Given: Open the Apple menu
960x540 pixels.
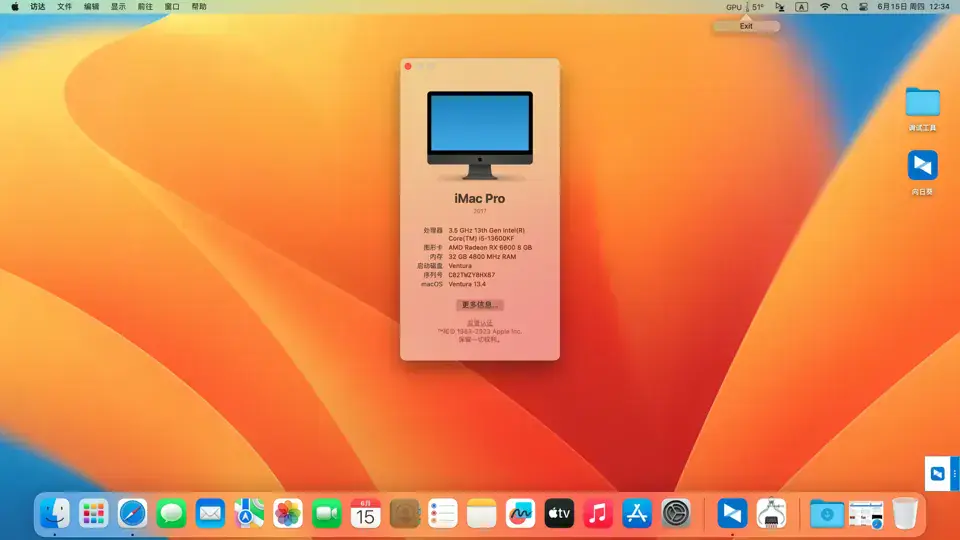Looking at the screenshot, I should coord(15,7).
